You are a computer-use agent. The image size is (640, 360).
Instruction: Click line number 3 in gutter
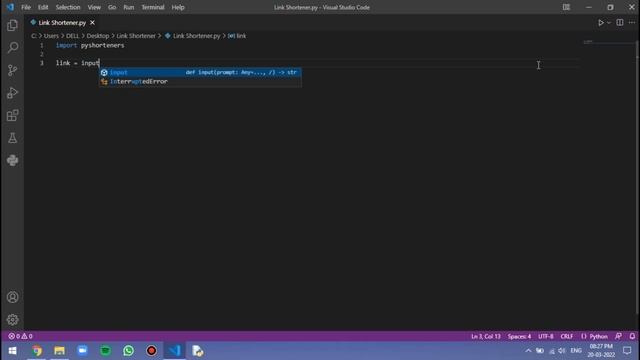(42, 63)
